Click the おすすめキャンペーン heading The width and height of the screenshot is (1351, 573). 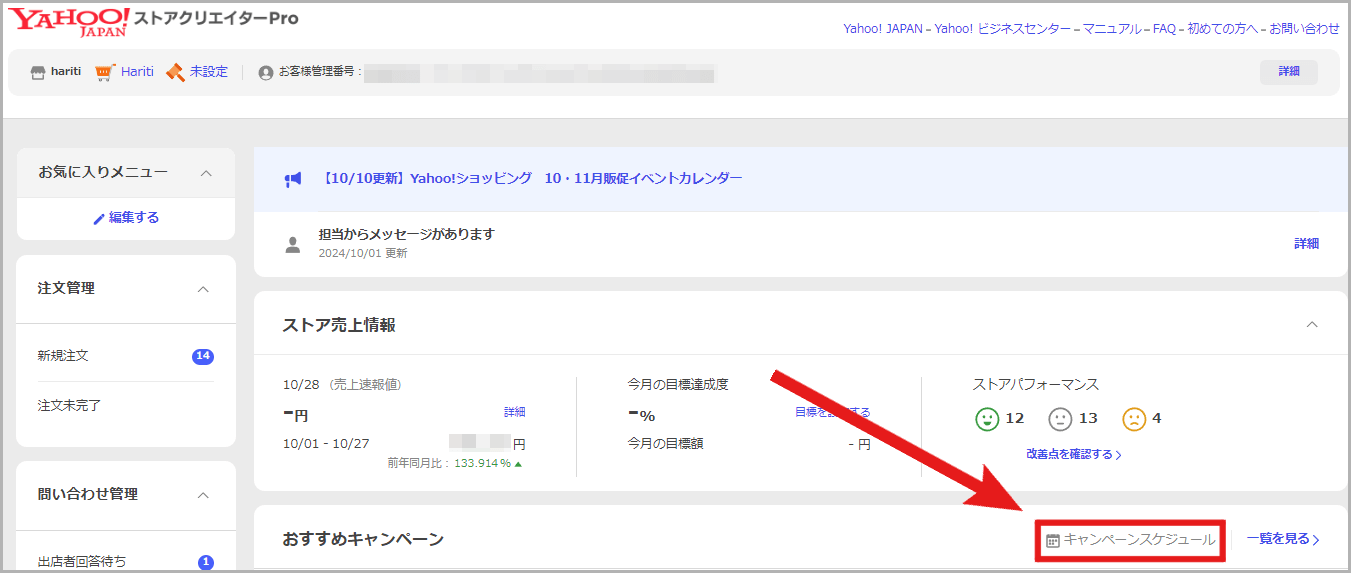363,540
